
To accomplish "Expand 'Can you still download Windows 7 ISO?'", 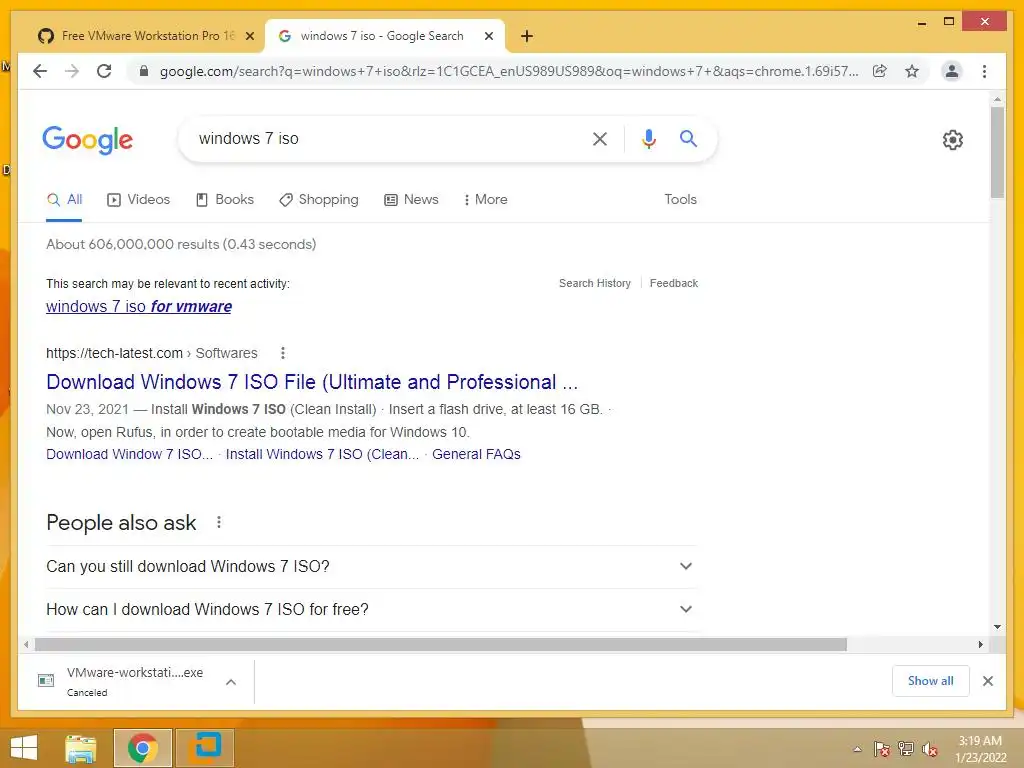I will tap(371, 566).
